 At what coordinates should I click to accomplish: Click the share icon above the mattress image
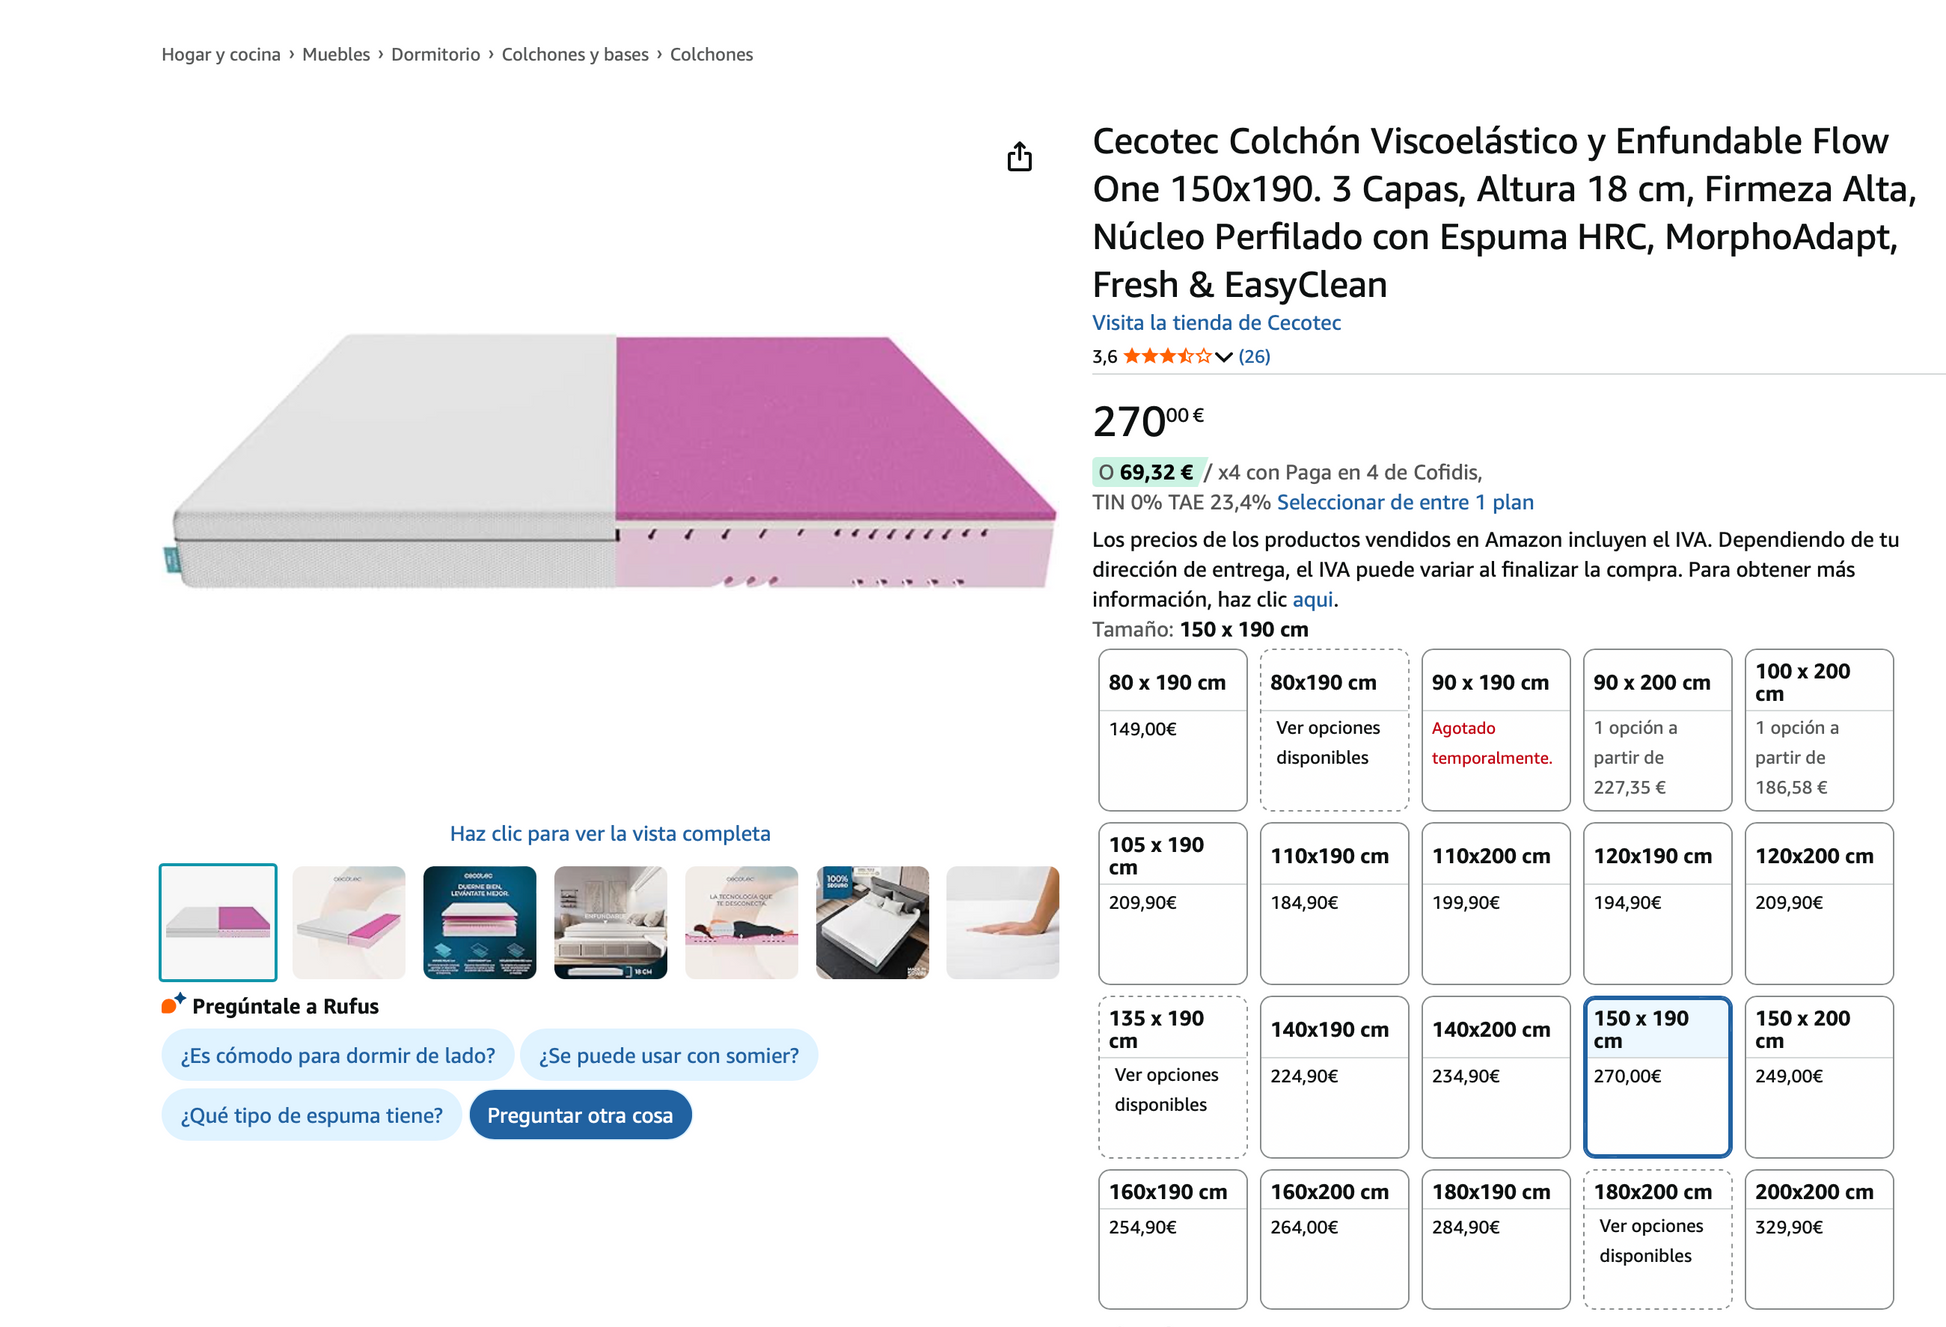1019,157
